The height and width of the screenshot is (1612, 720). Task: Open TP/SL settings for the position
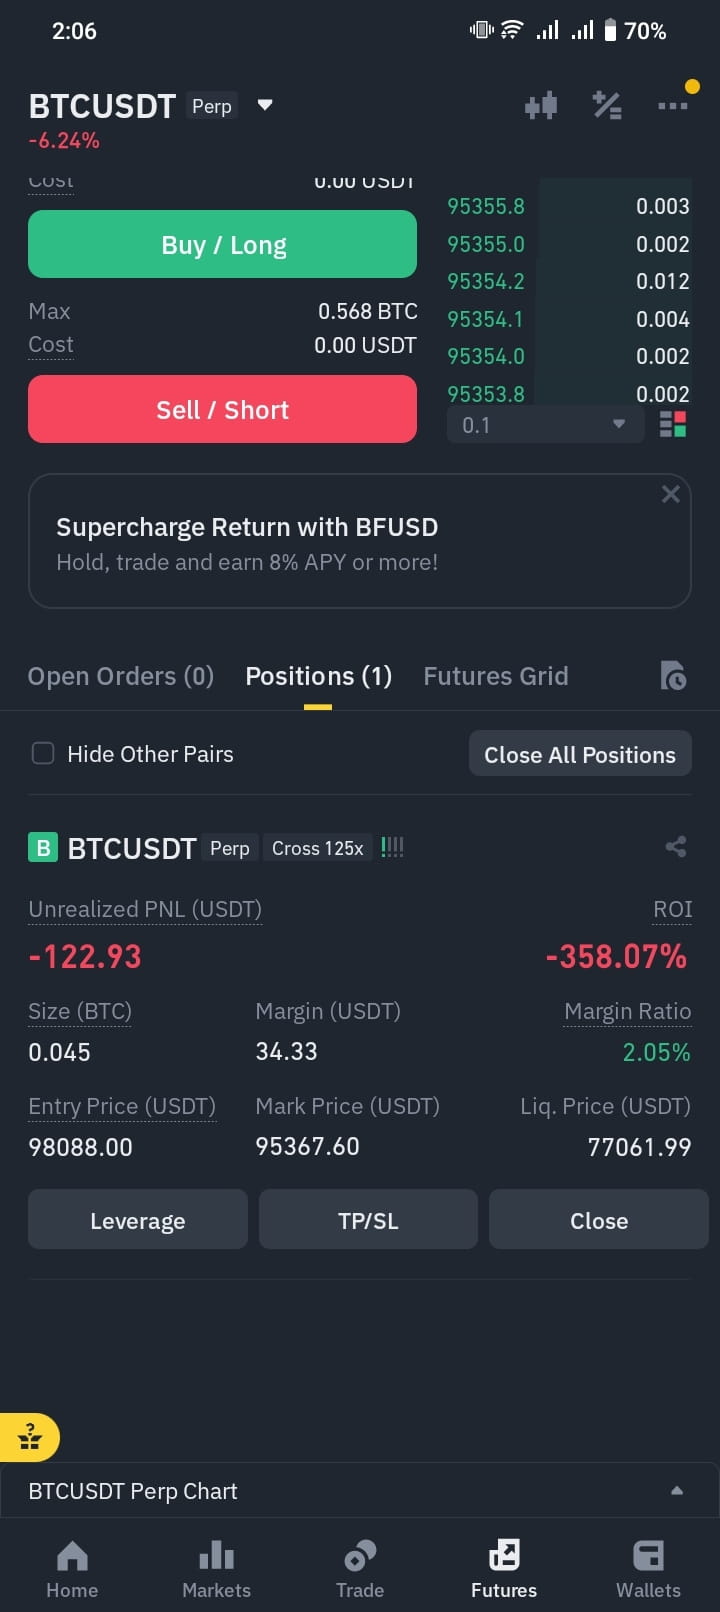pos(368,1219)
